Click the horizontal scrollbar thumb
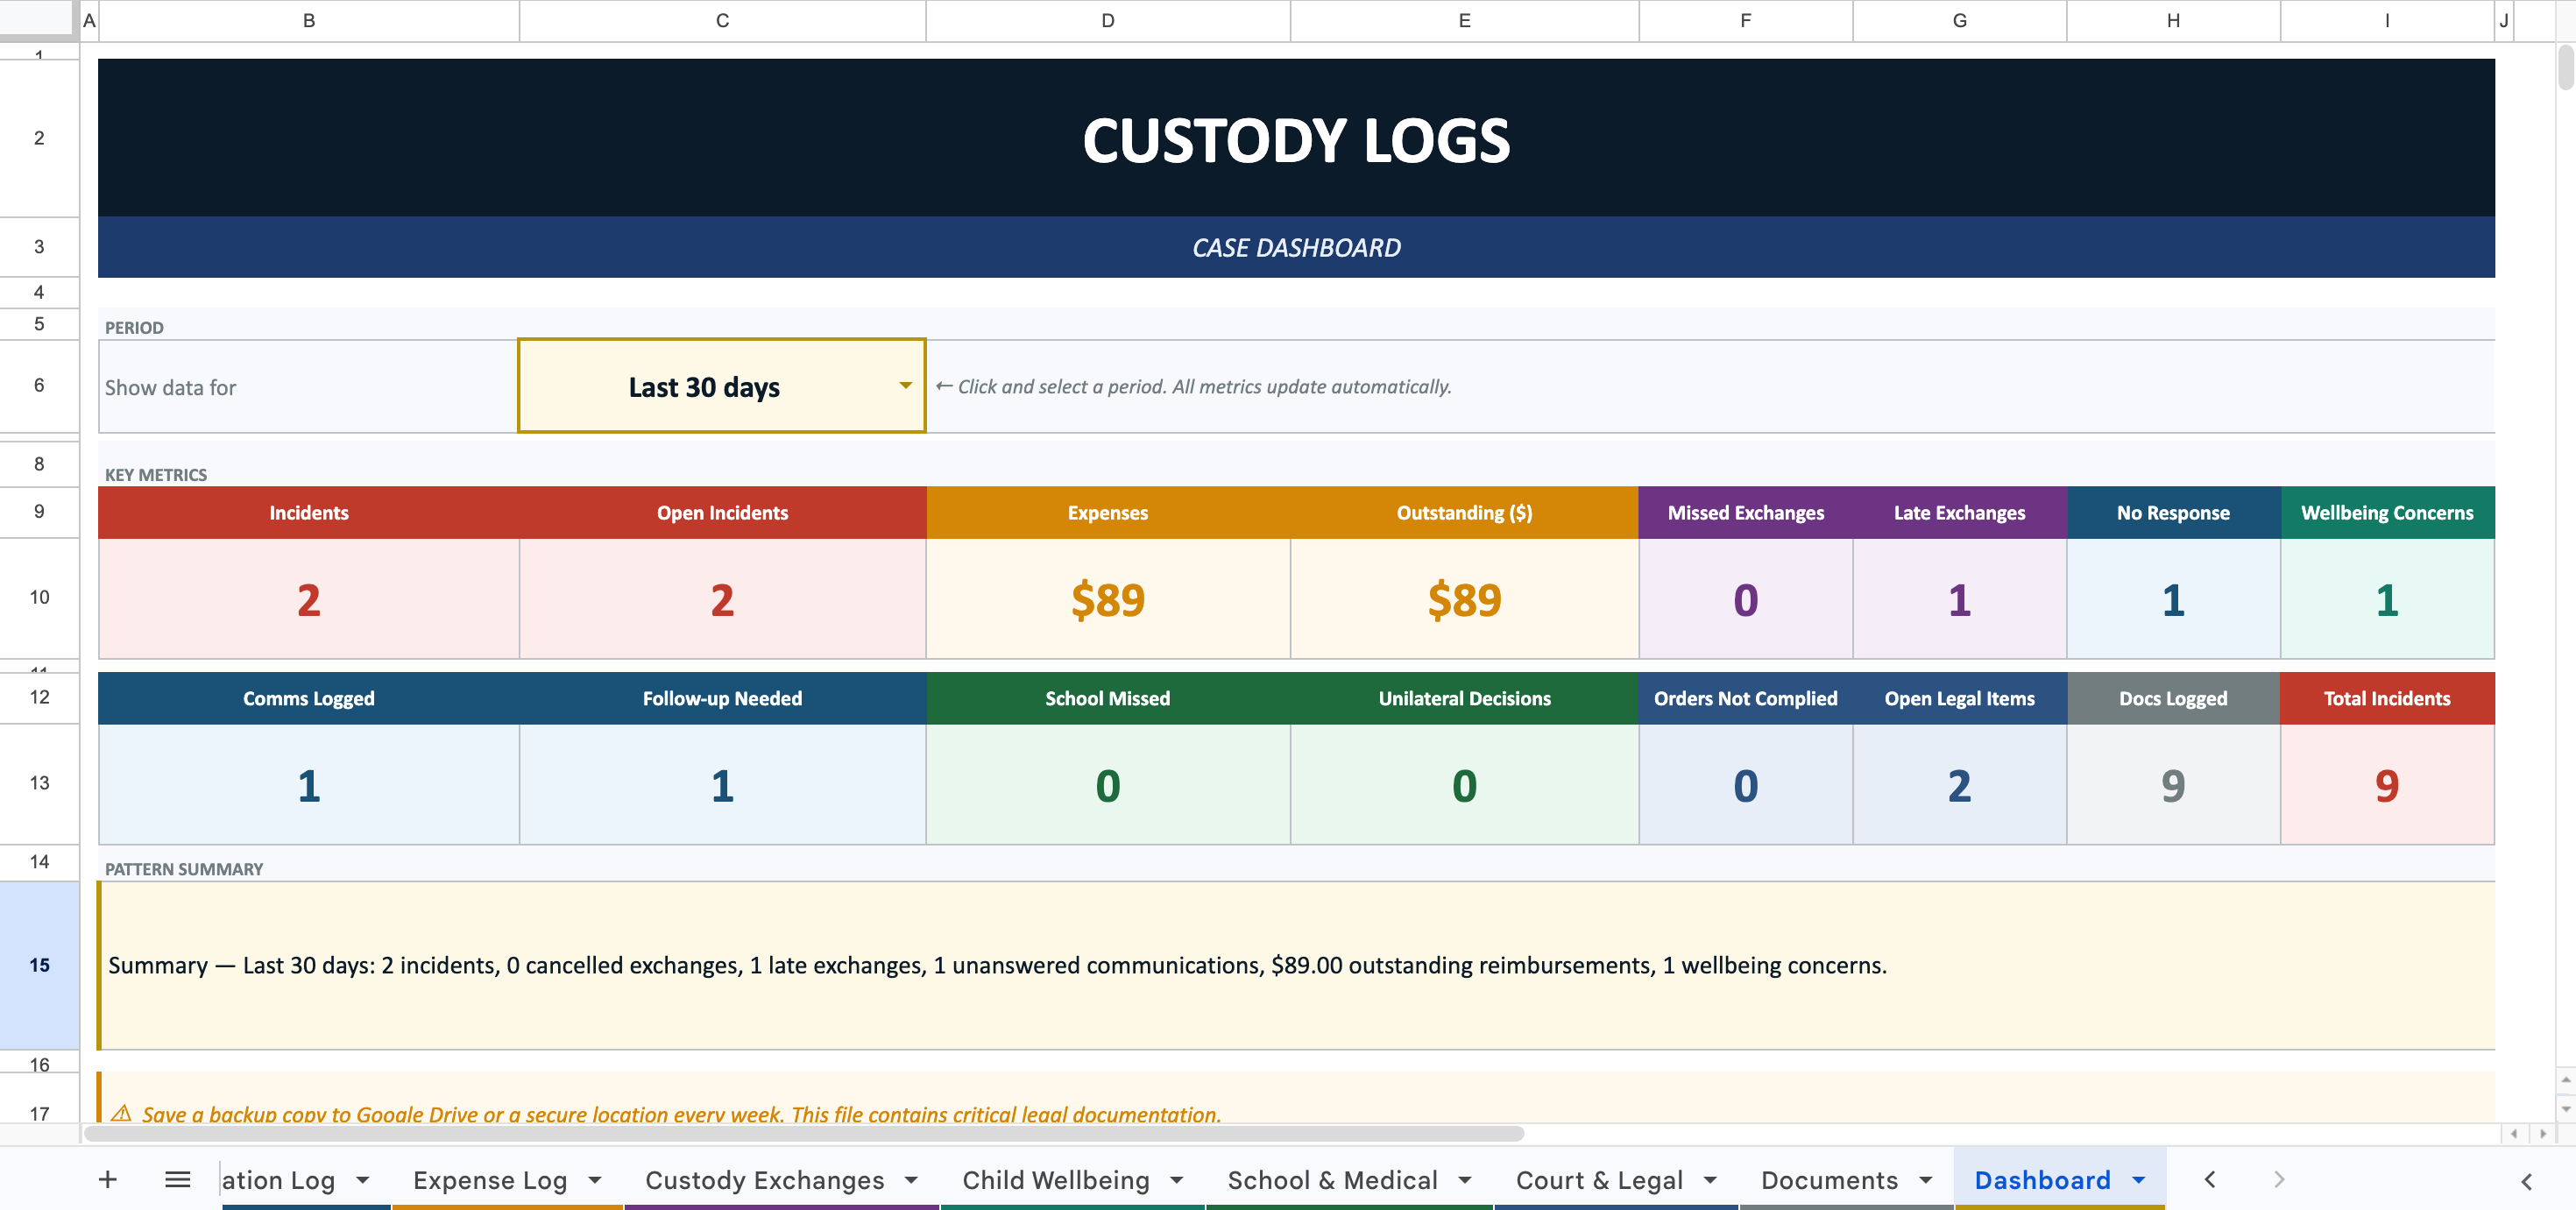Viewport: 2576px width, 1210px height. pyautogui.click(x=803, y=1133)
